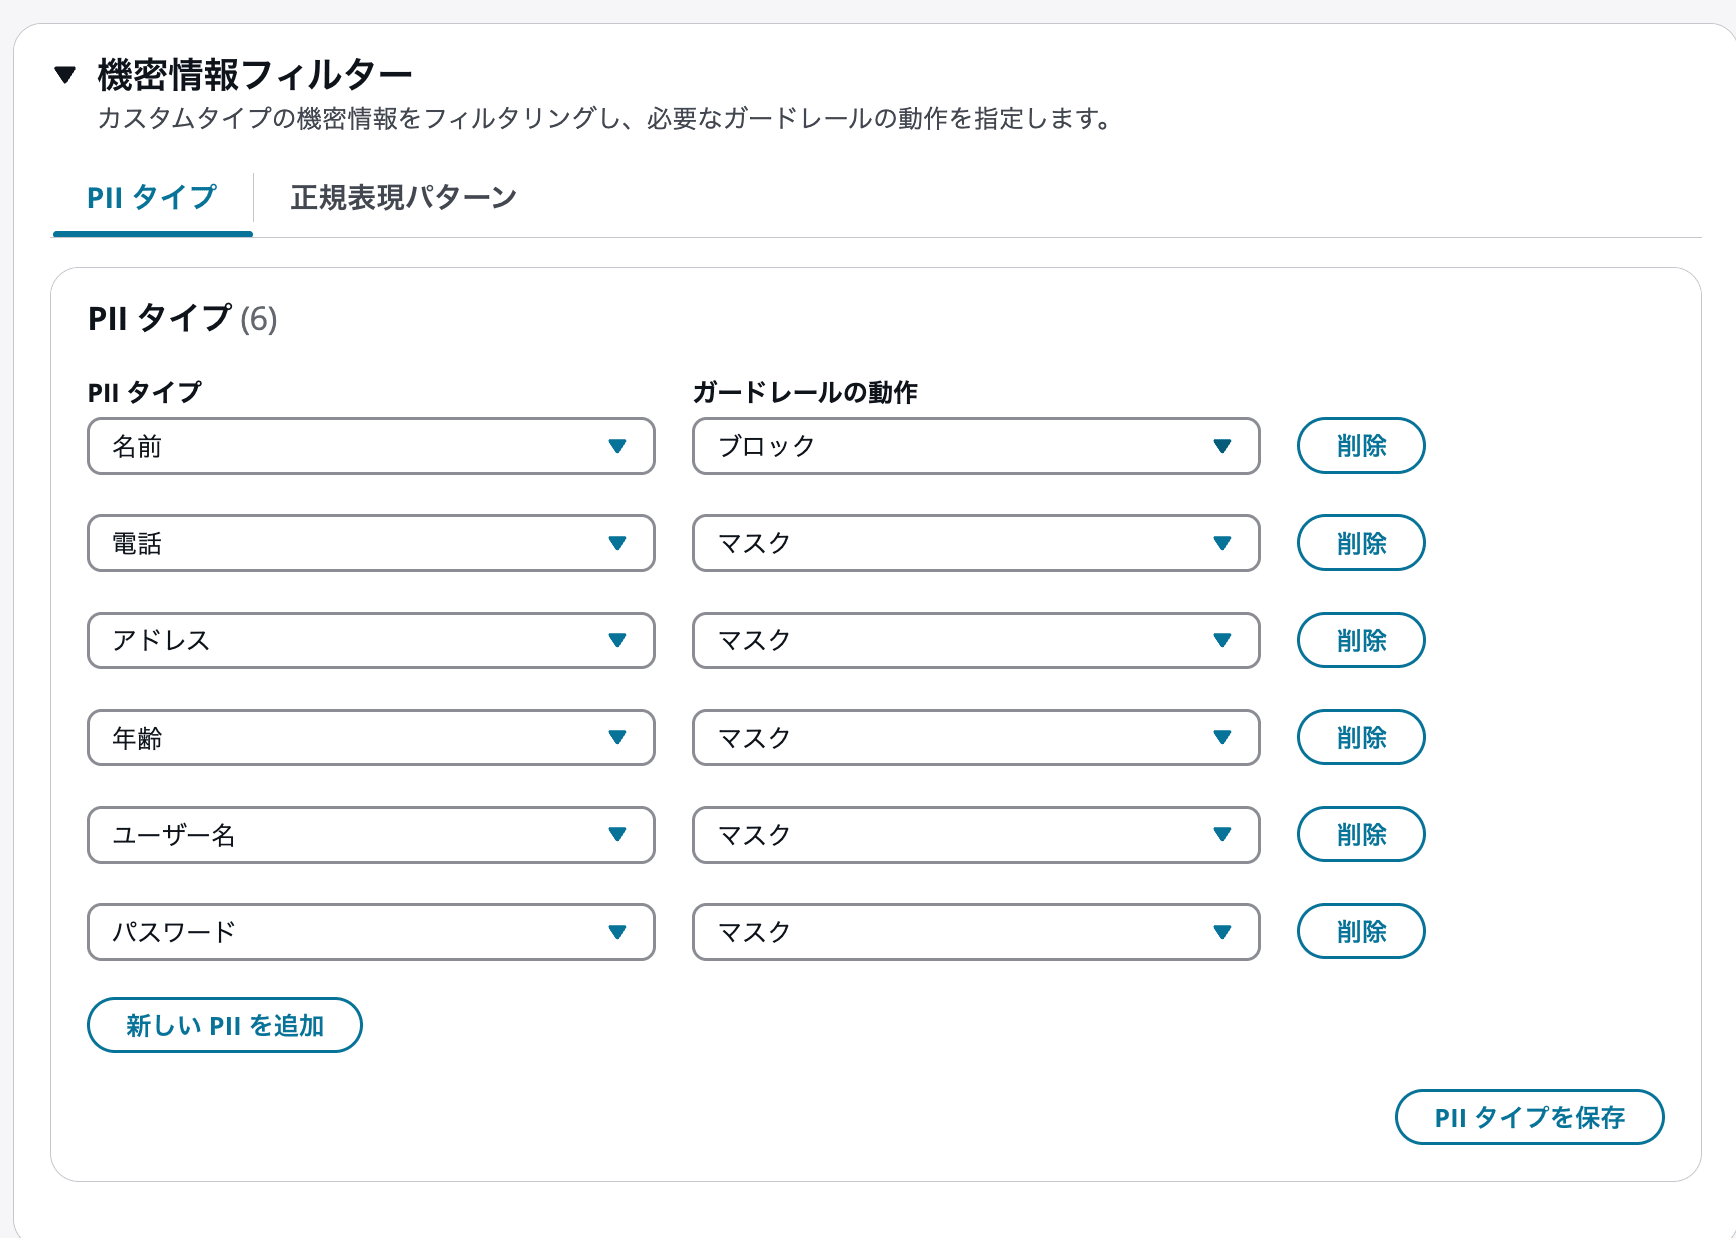Switch to the 正規表現パターン tab

402,197
